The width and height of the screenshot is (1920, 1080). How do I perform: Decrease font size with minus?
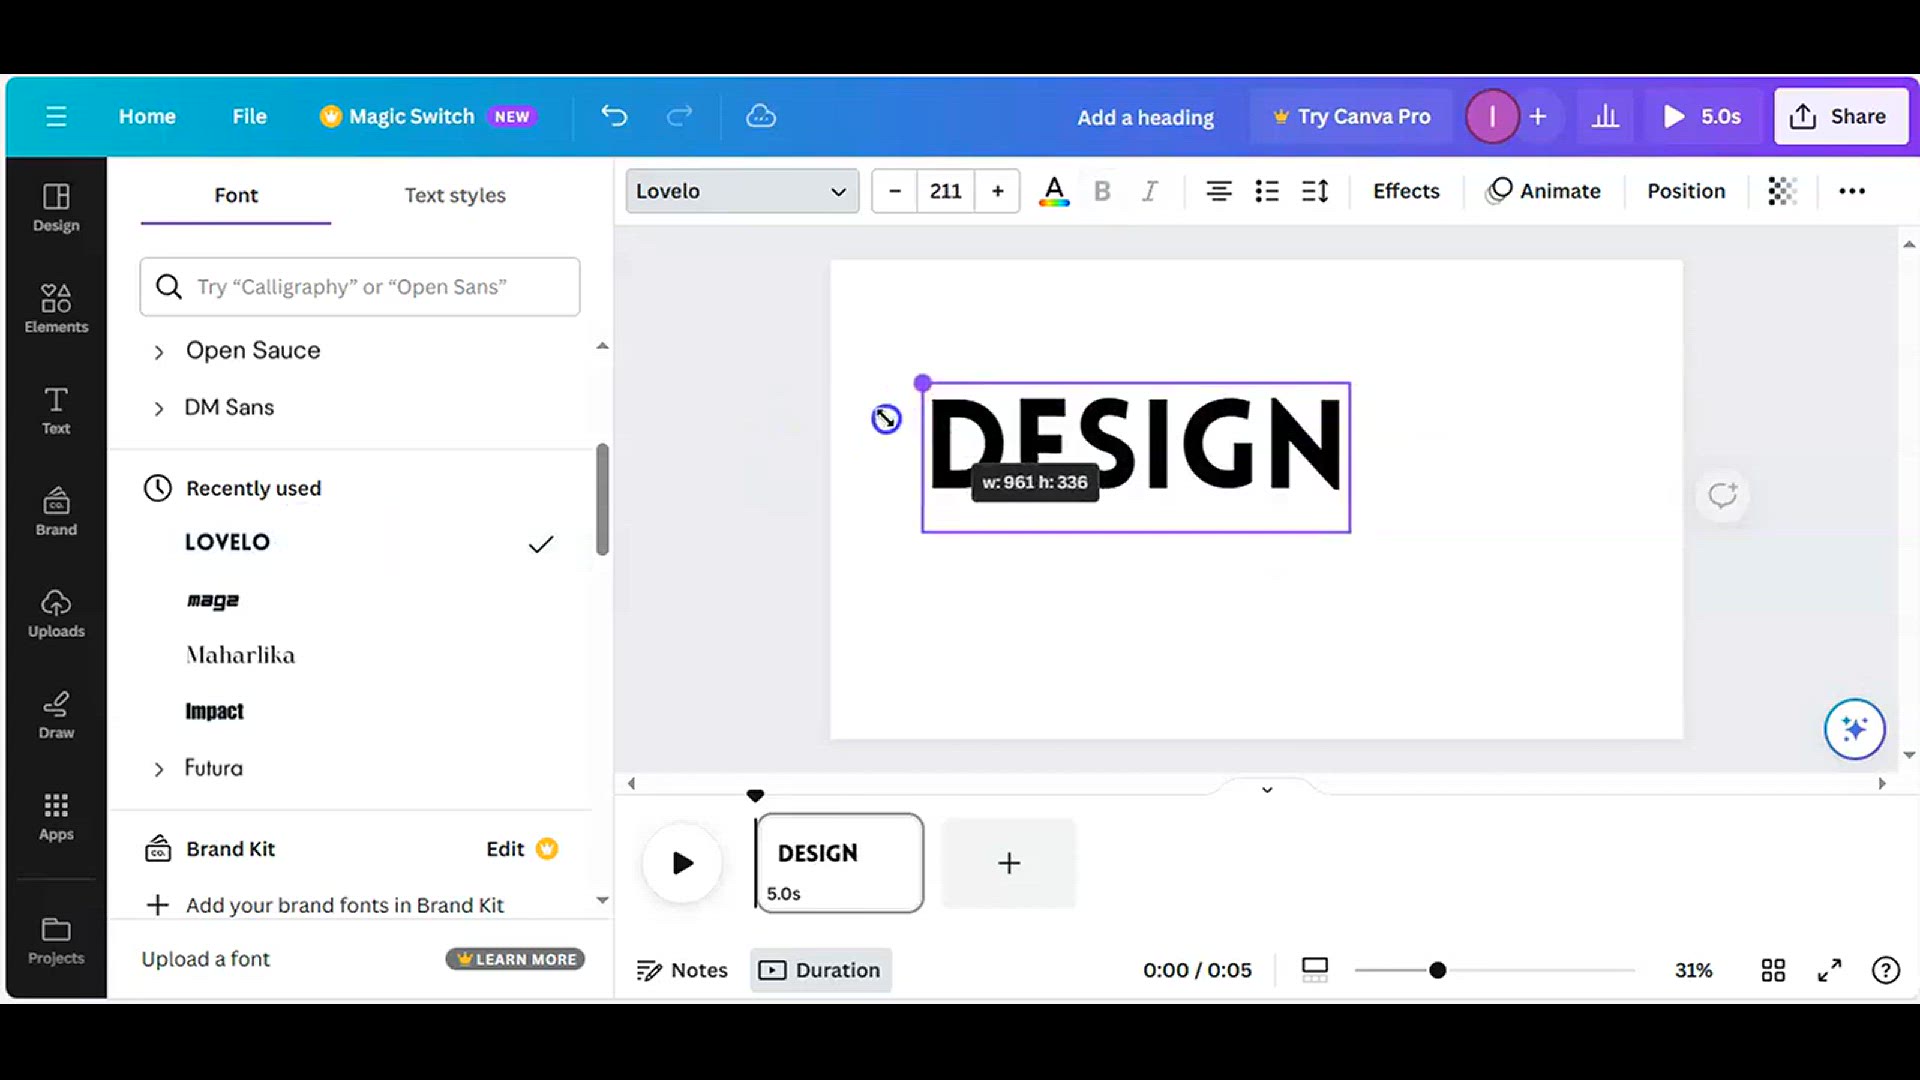pos(895,191)
